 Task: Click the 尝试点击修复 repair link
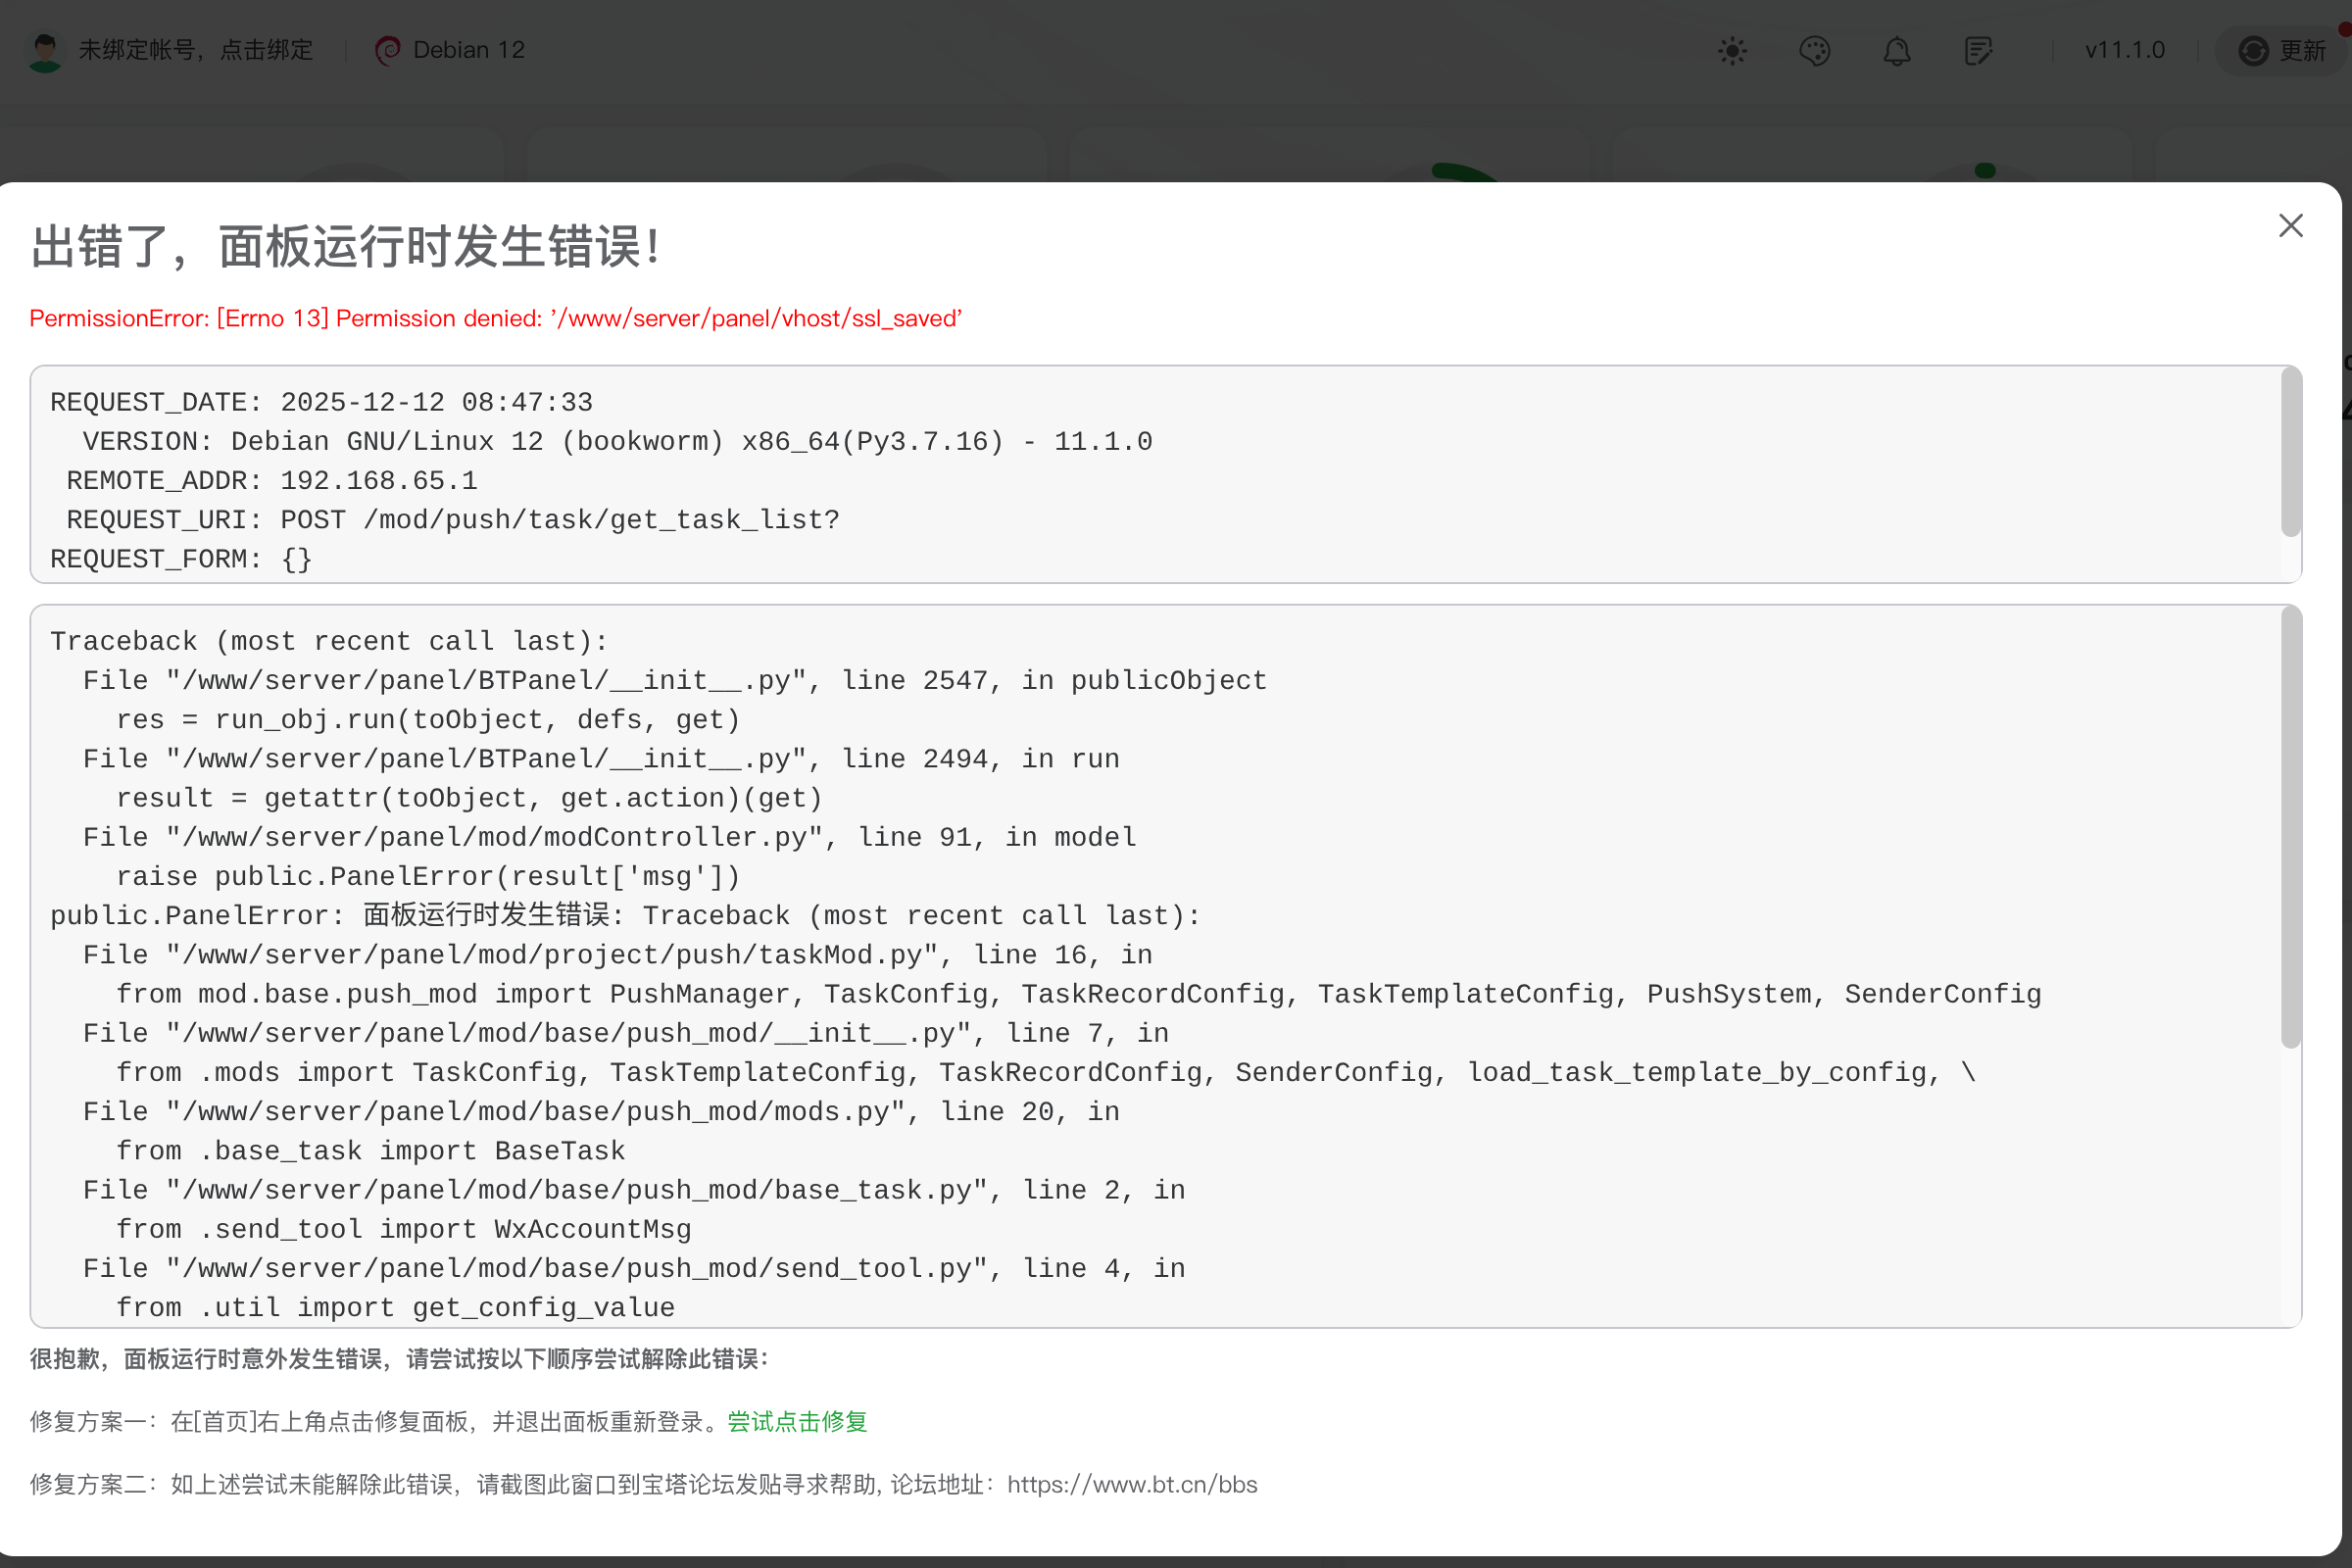(x=797, y=1421)
